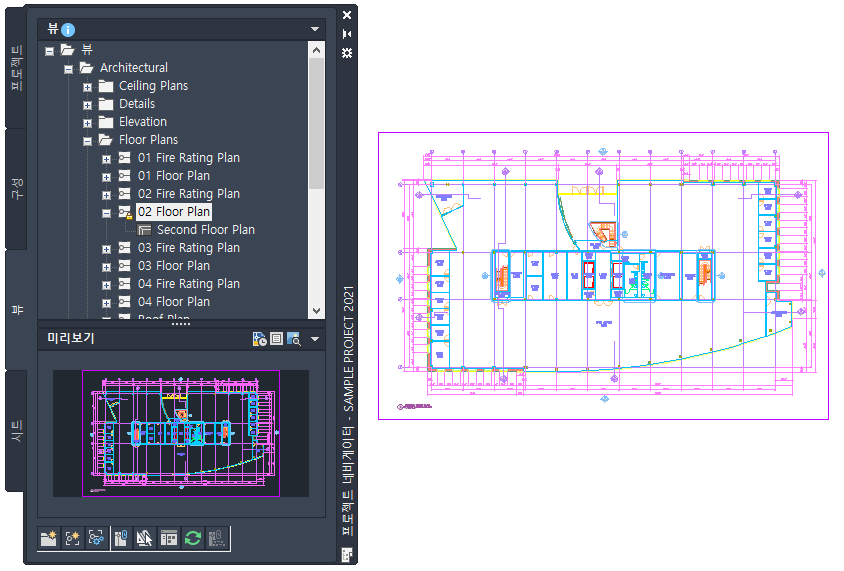Select 04 Fire Rating Plan in the tree
This screenshot has width=844, height=571.
pyautogui.click(x=188, y=284)
